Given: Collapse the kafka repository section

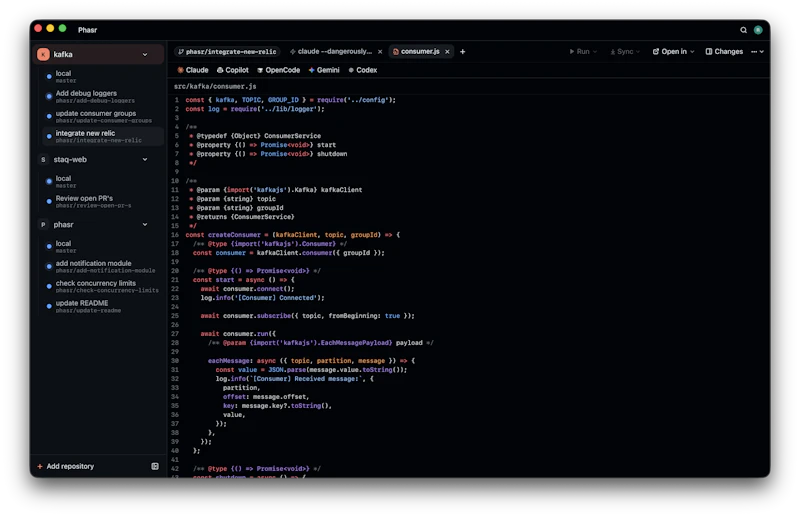Looking at the screenshot, I should coord(145,55).
